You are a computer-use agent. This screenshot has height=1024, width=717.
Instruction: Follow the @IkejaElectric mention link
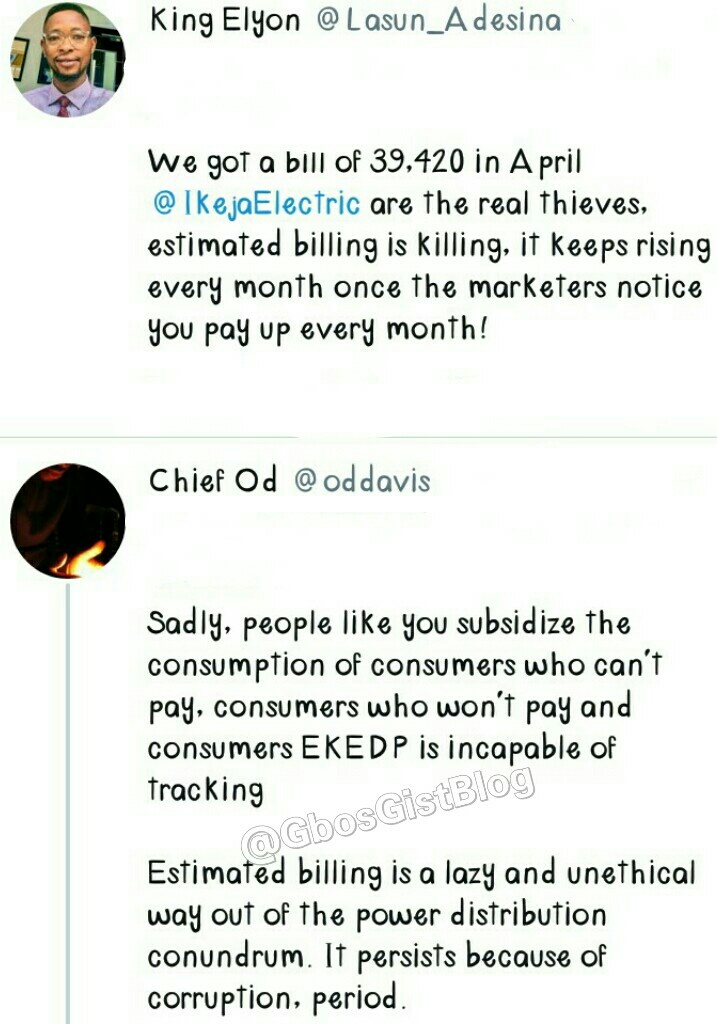[256, 205]
